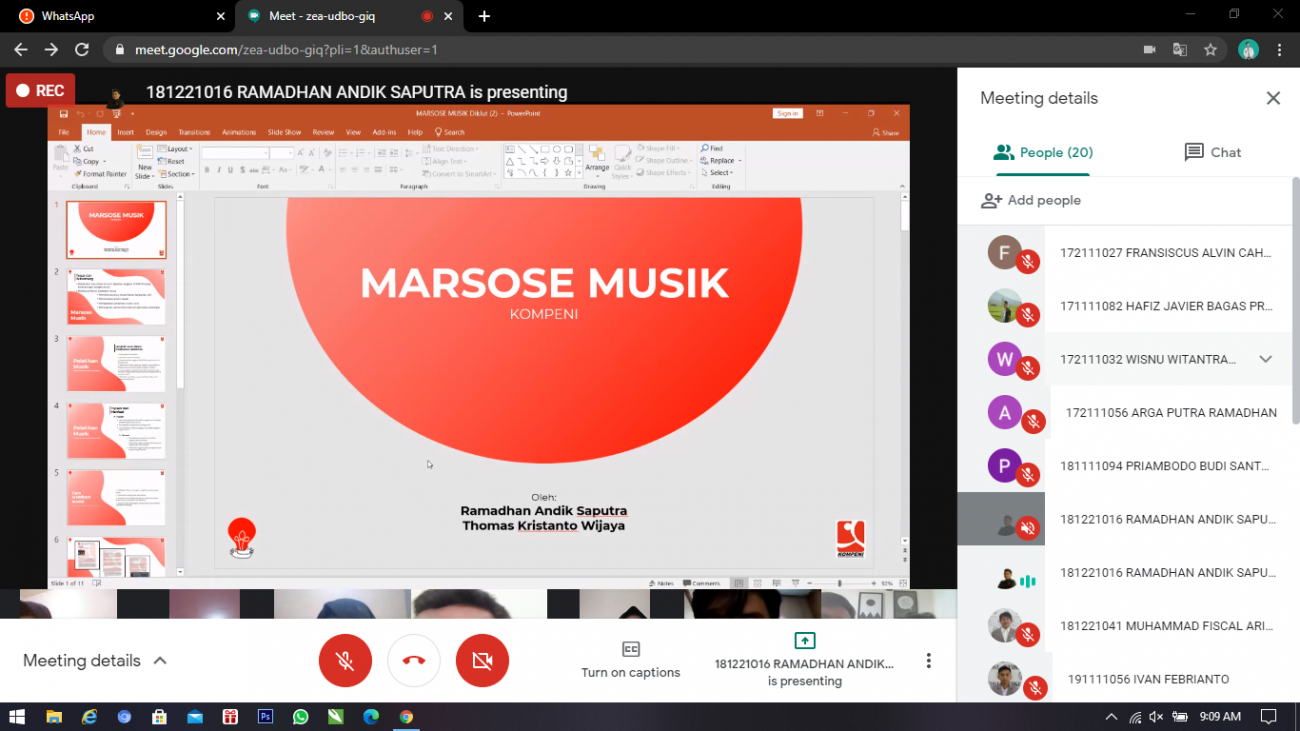Reload the Google Meet page
The image size is (1300, 731).
[x=82, y=49]
